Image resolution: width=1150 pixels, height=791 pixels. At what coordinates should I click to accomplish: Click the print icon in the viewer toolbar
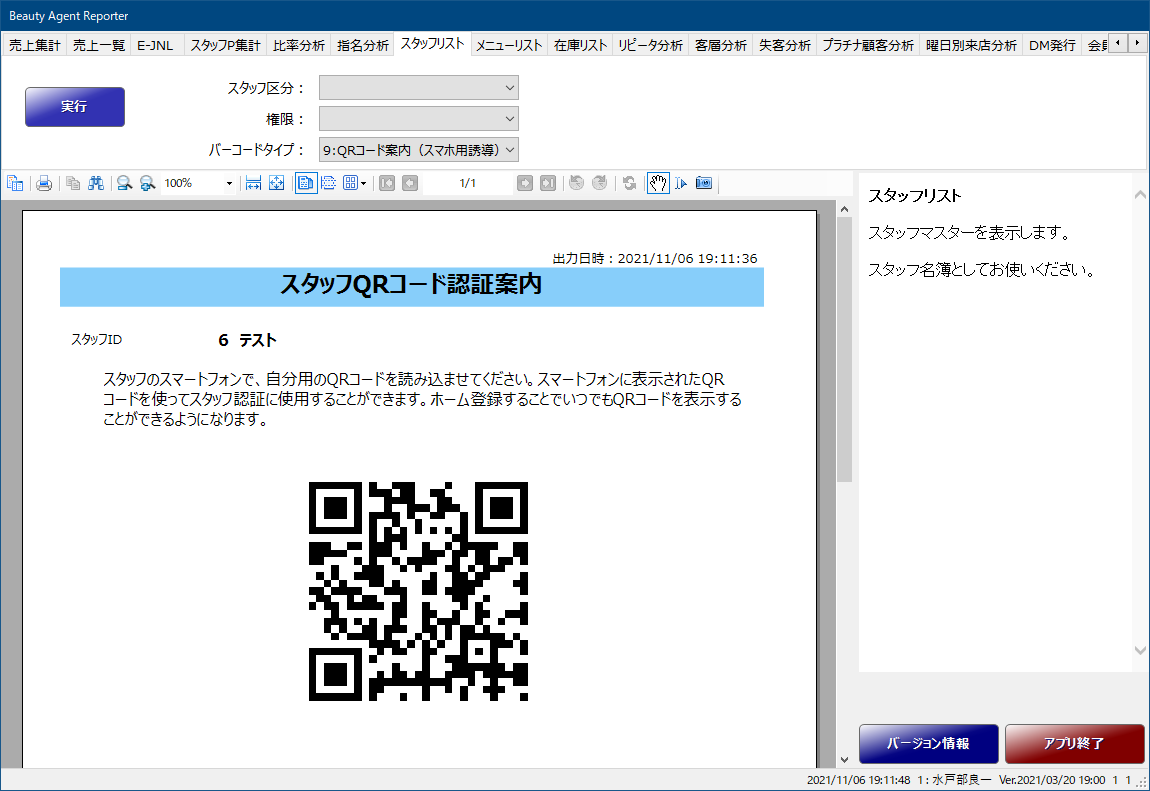click(x=44, y=183)
